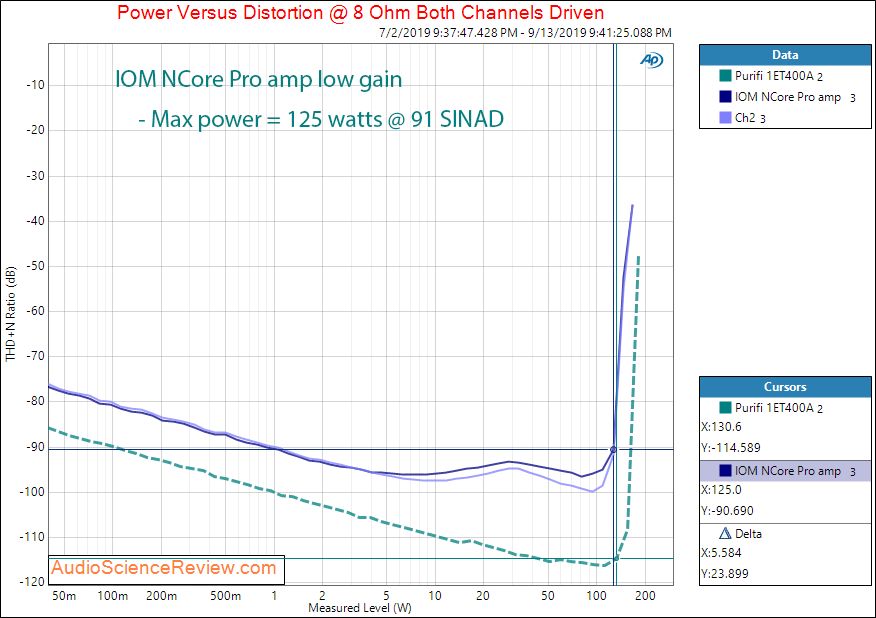Click the Y:-114.589 cursor value
The height and width of the screenshot is (618, 876).
click(x=731, y=448)
